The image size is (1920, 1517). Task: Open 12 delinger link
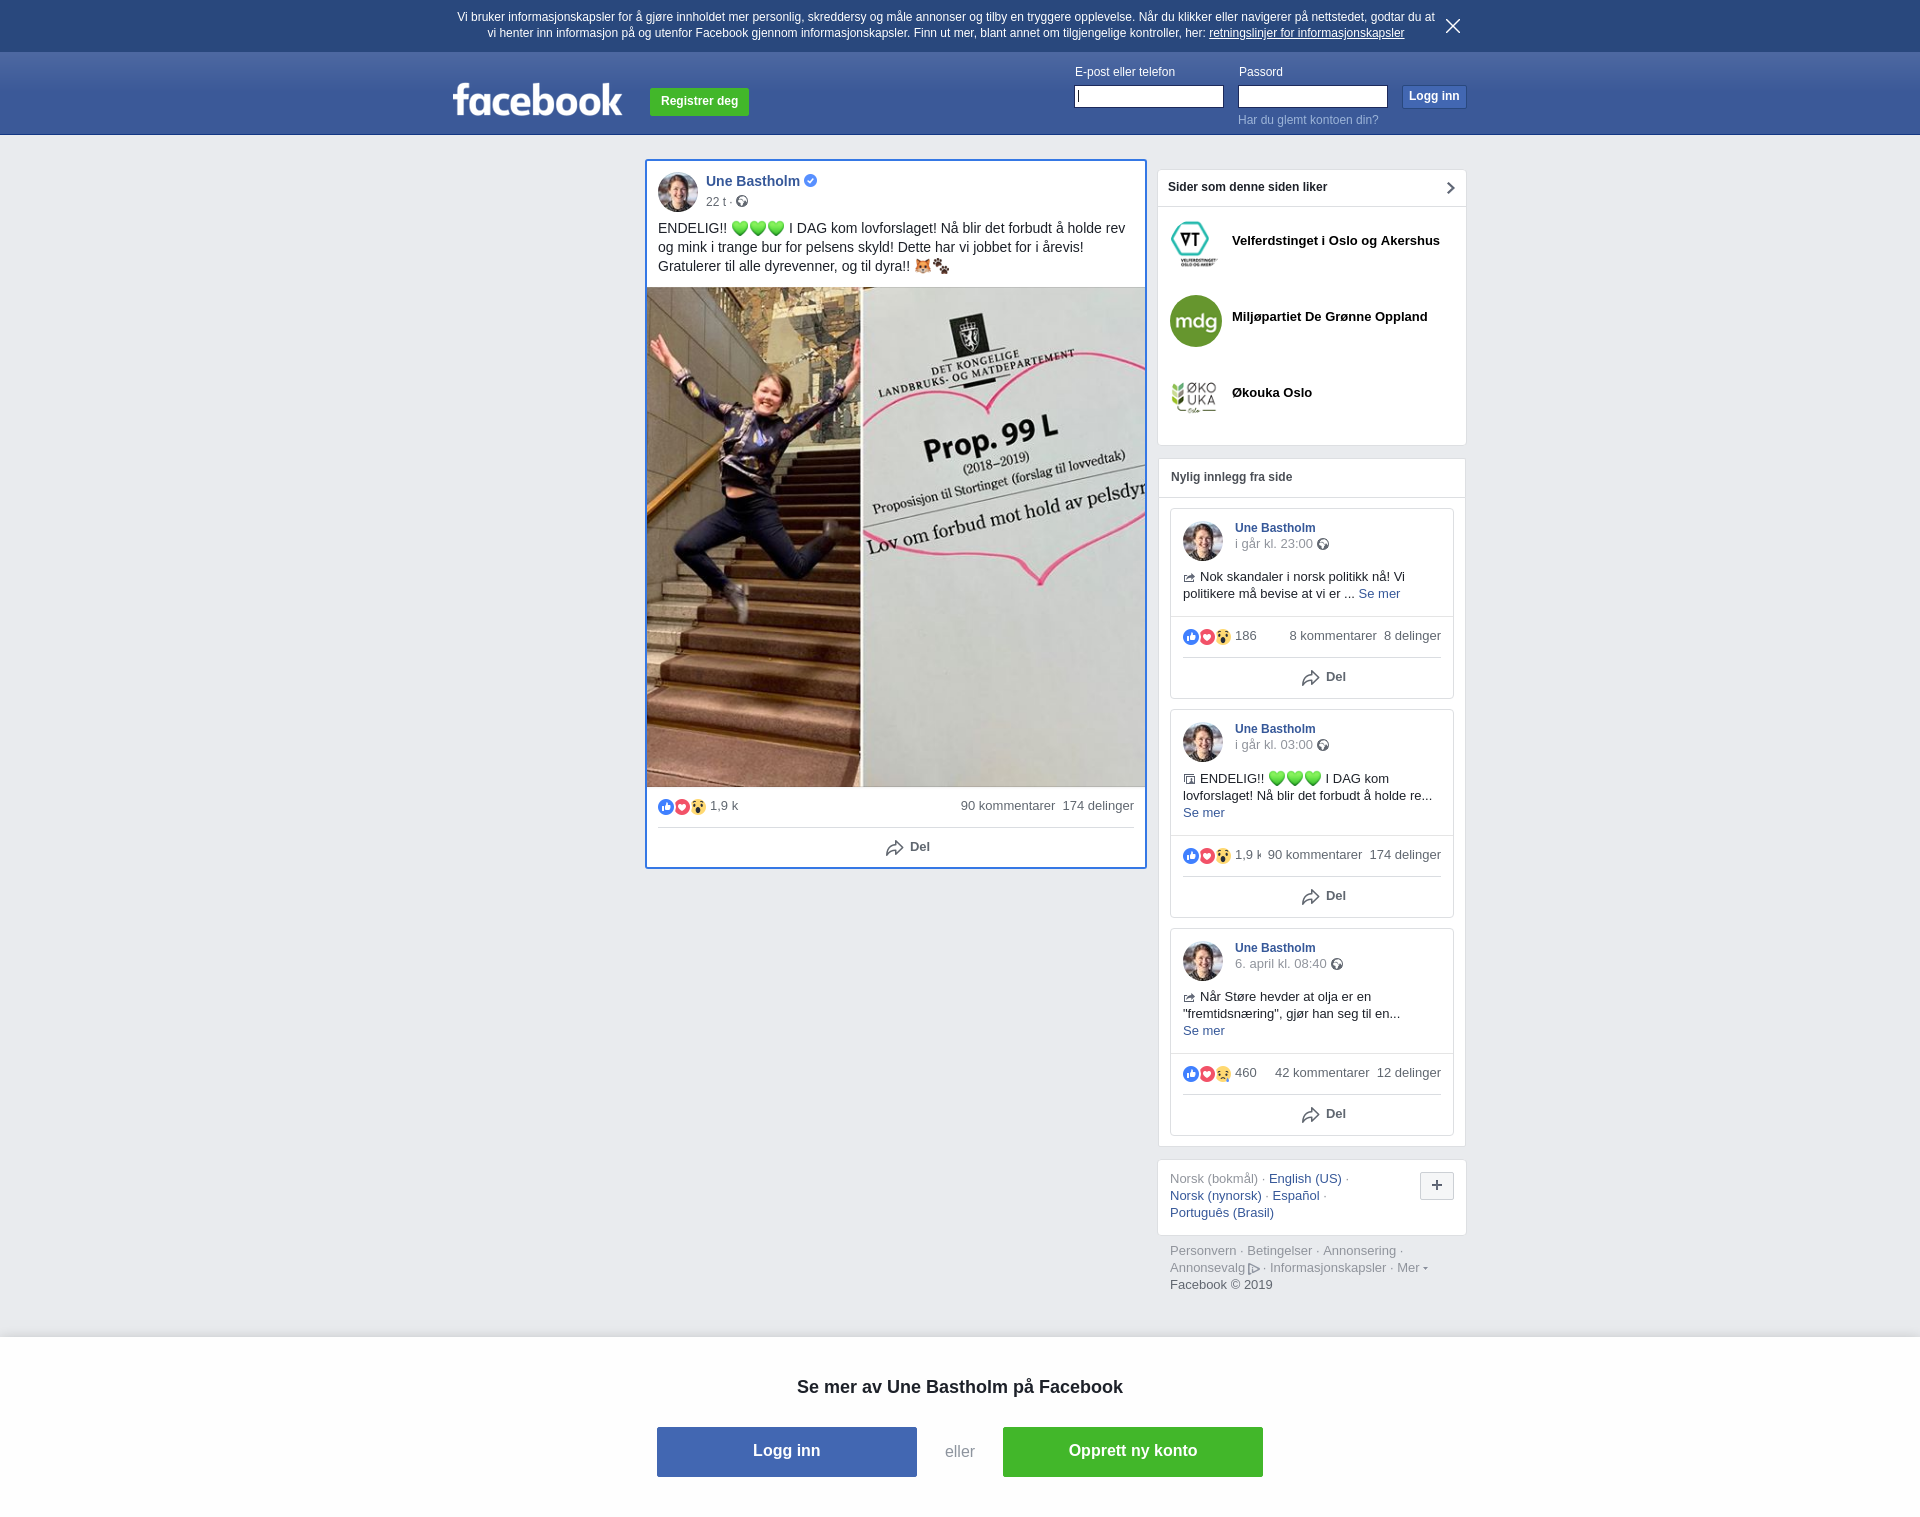[x=1409, y=1073]
